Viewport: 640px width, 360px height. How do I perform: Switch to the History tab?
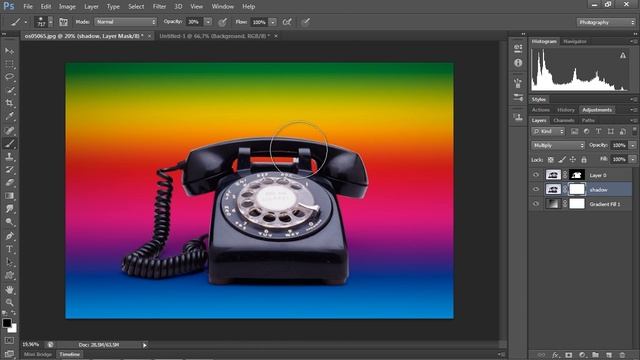coord(566,110)
